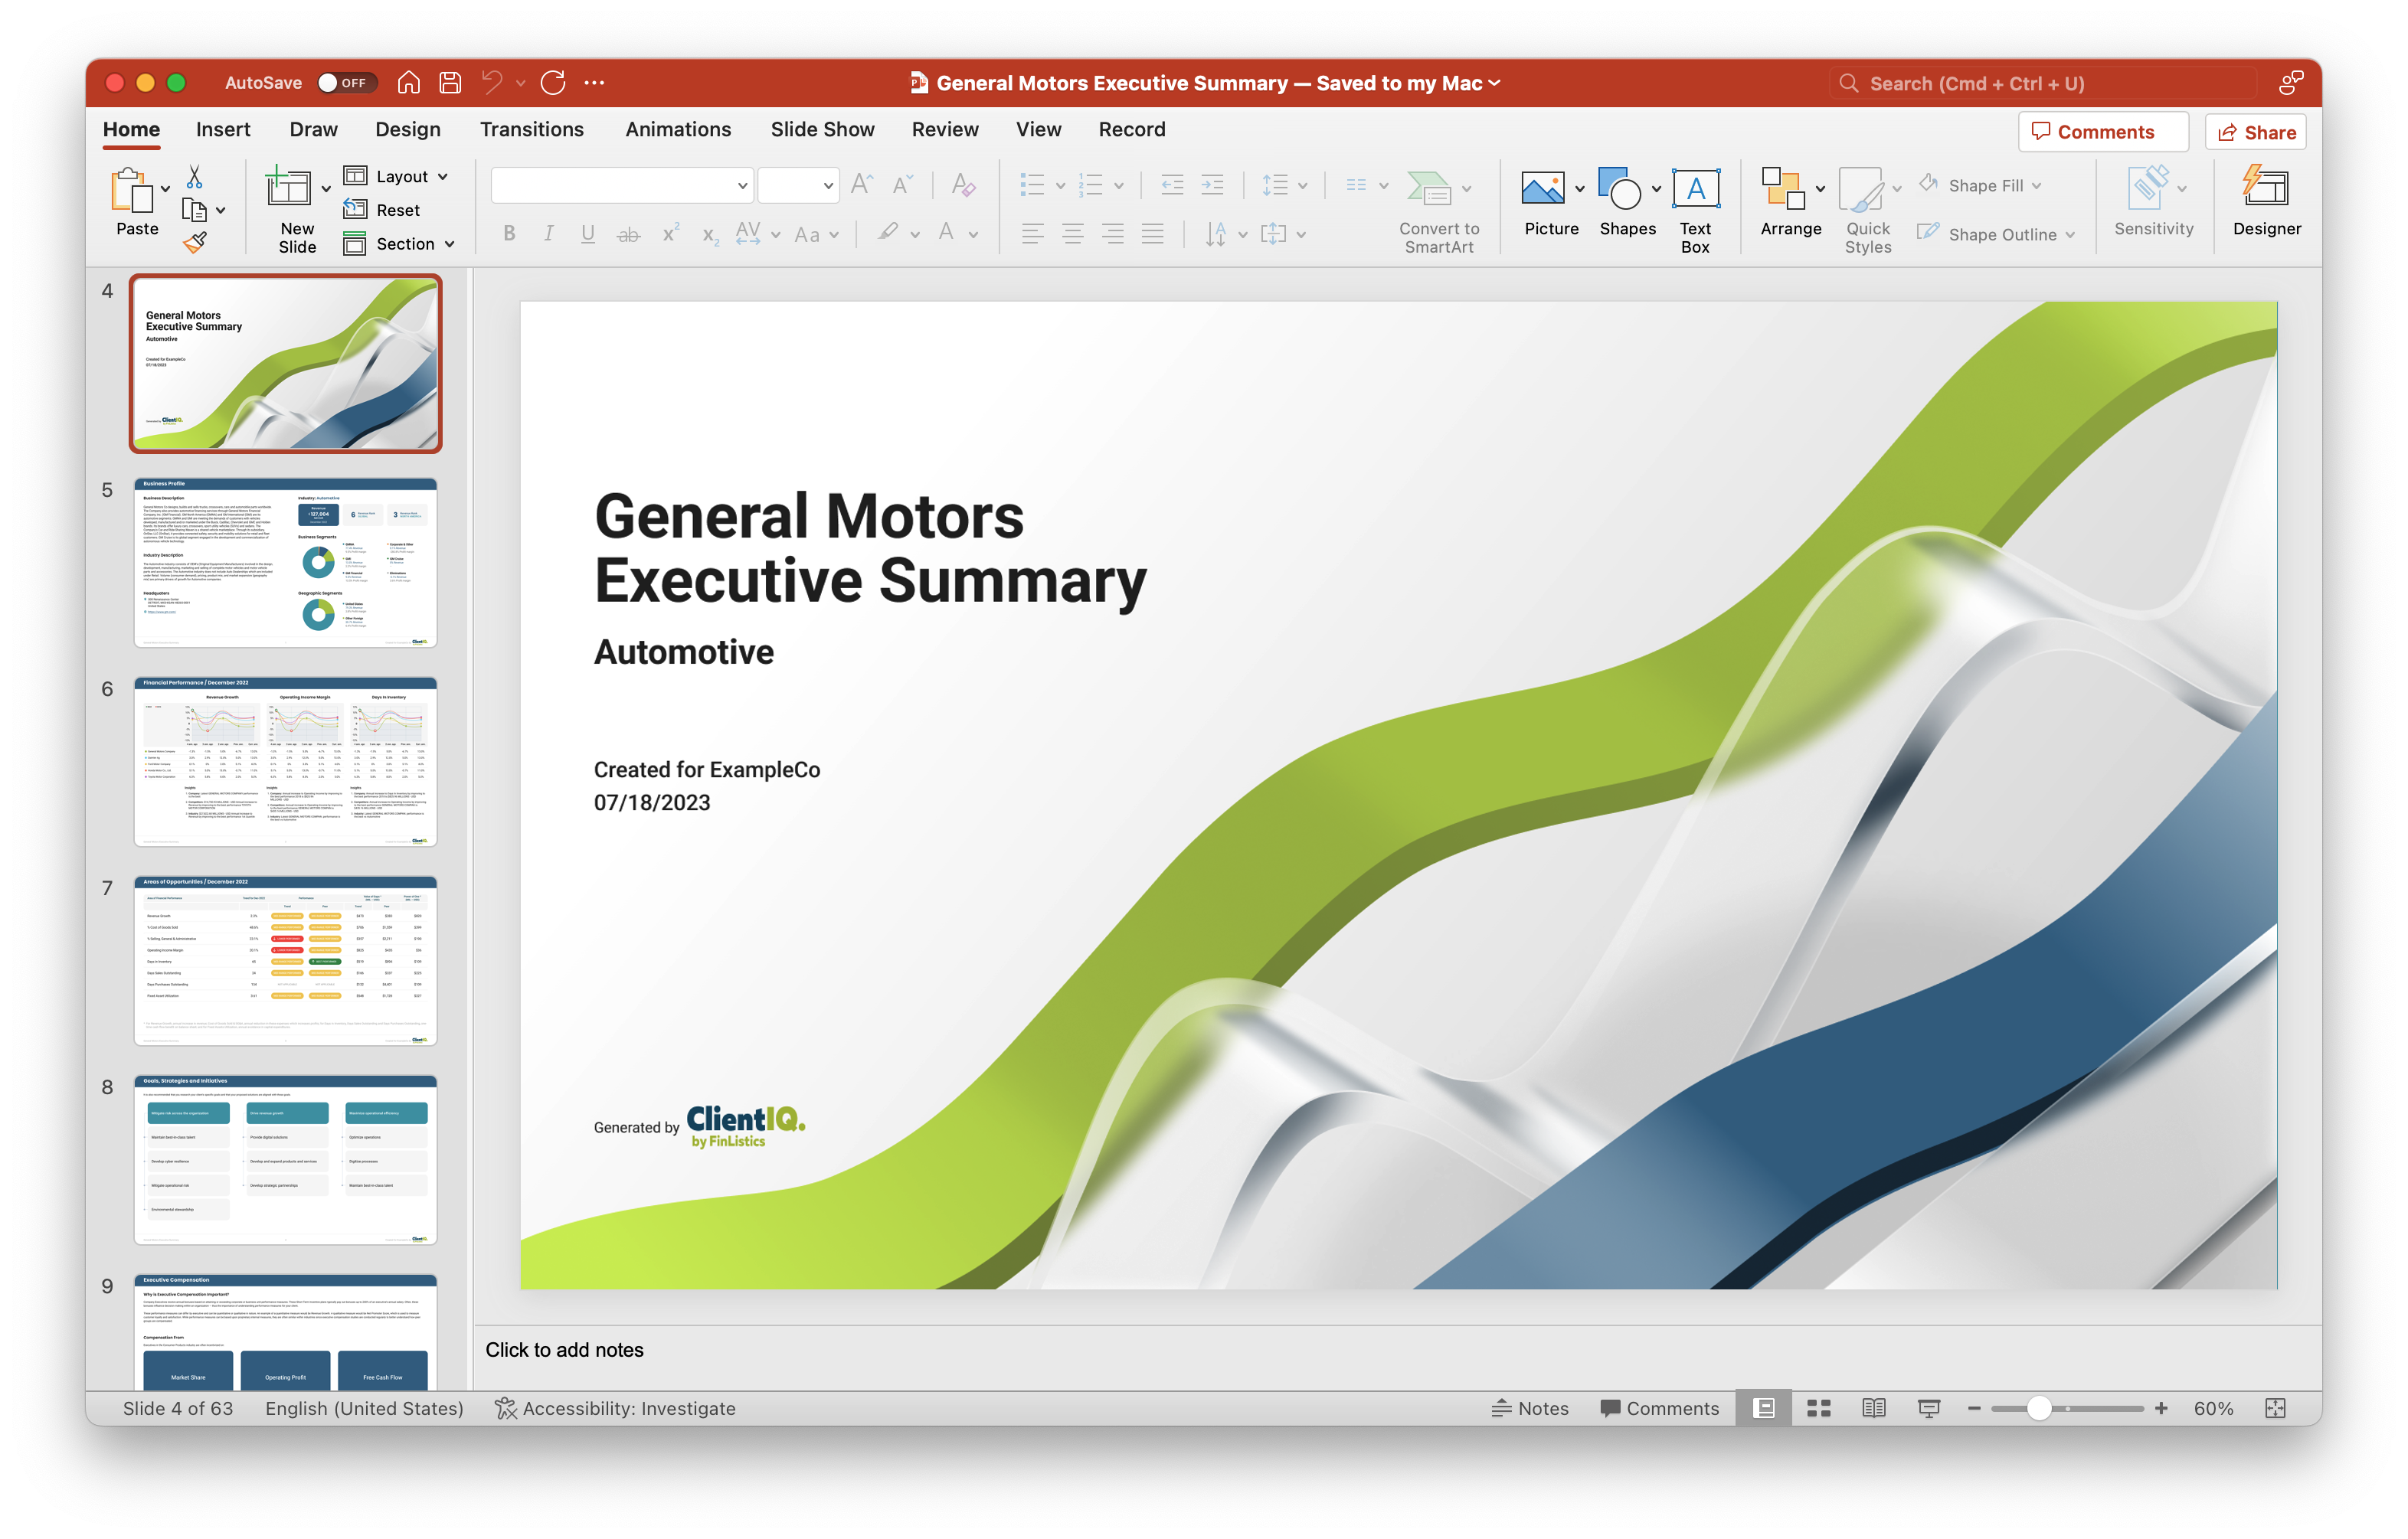2408x1539 pixels.
Task: Open the Shape Outline dropdown arrow
Action: tap(2069, 235)
